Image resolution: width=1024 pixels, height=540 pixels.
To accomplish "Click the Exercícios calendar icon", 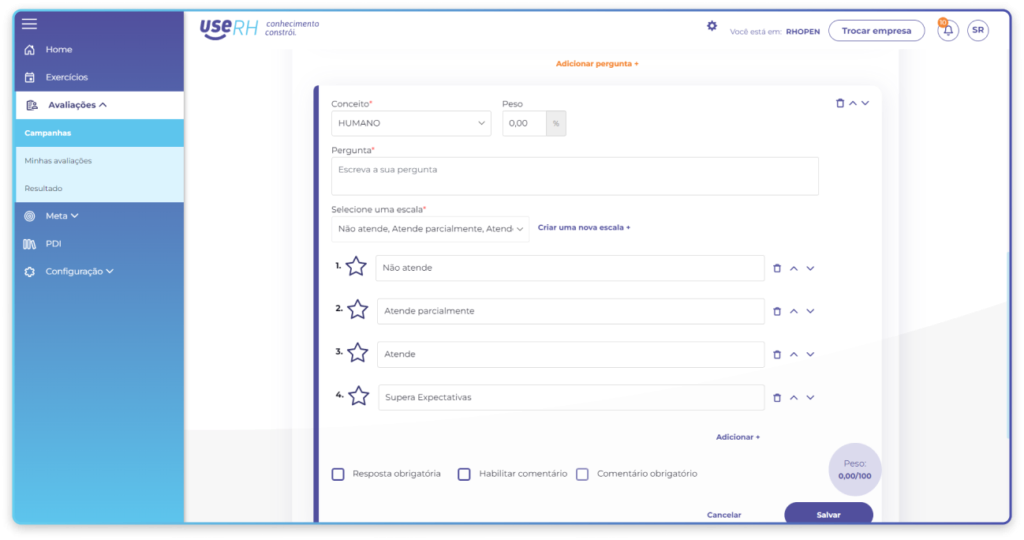I will coord(29,77).
